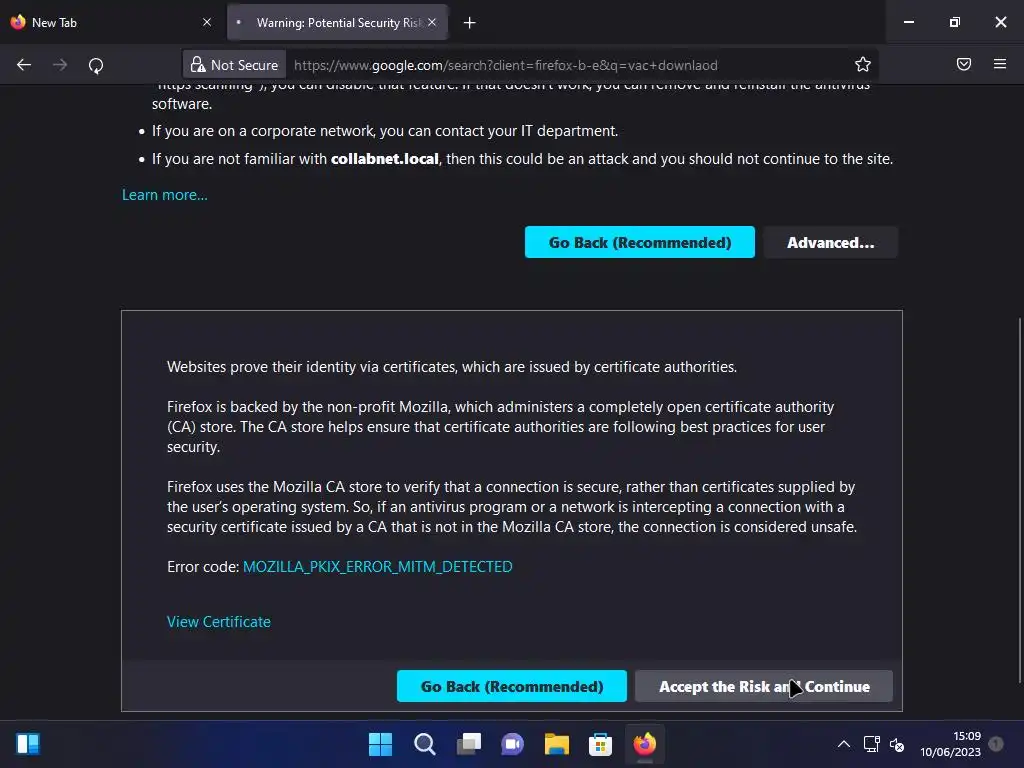
Task: Open the clock and date flyout
Action: [950, 744]
